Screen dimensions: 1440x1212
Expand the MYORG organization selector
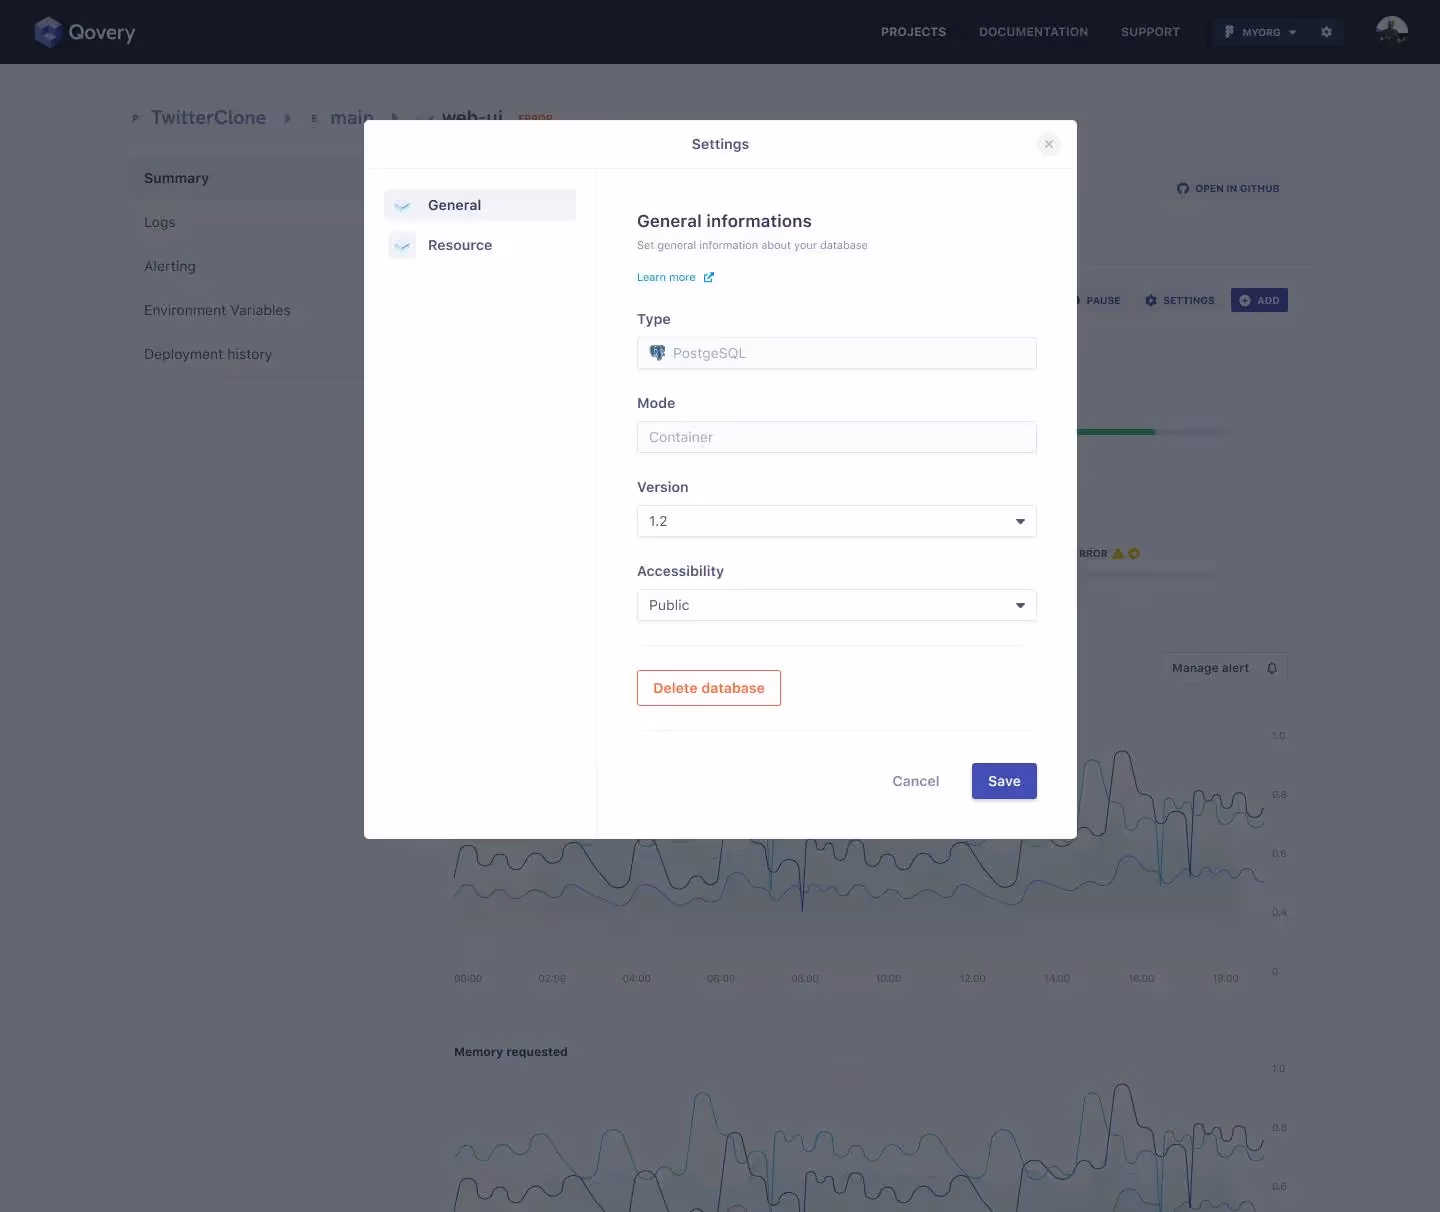tap(1262, 32)
